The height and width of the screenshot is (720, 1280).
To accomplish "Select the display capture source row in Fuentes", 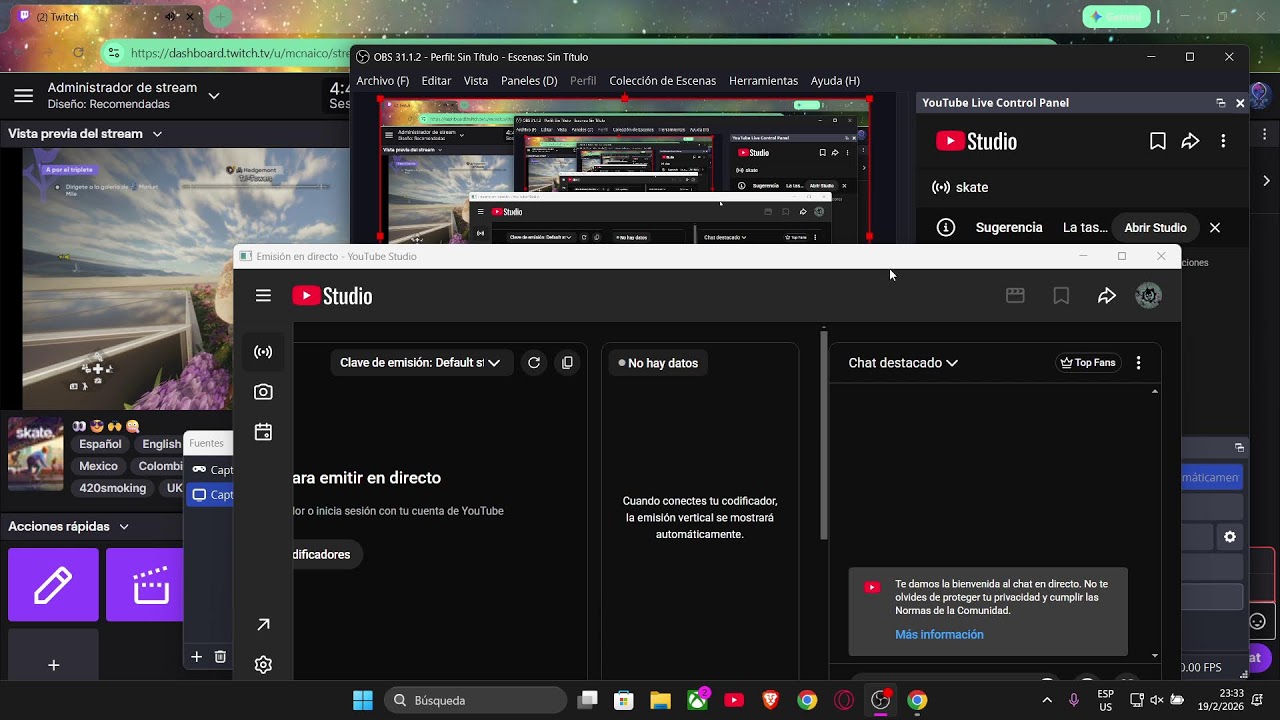I will pyautogui.click(x=209, y=495).
